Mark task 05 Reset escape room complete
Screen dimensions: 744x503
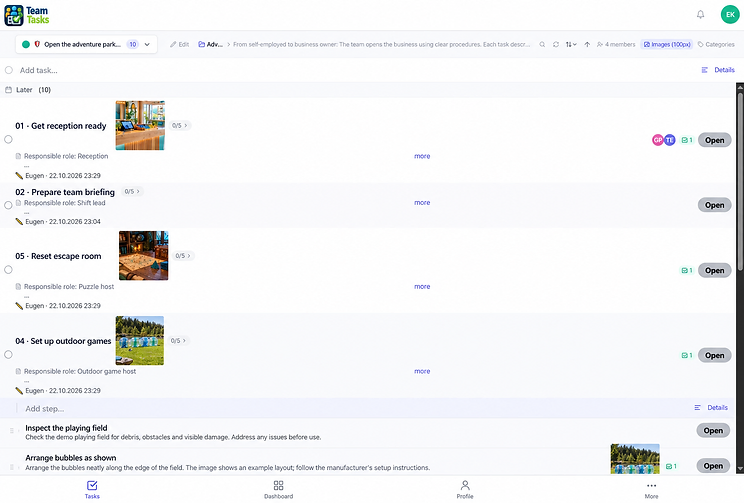click(8, 270)
